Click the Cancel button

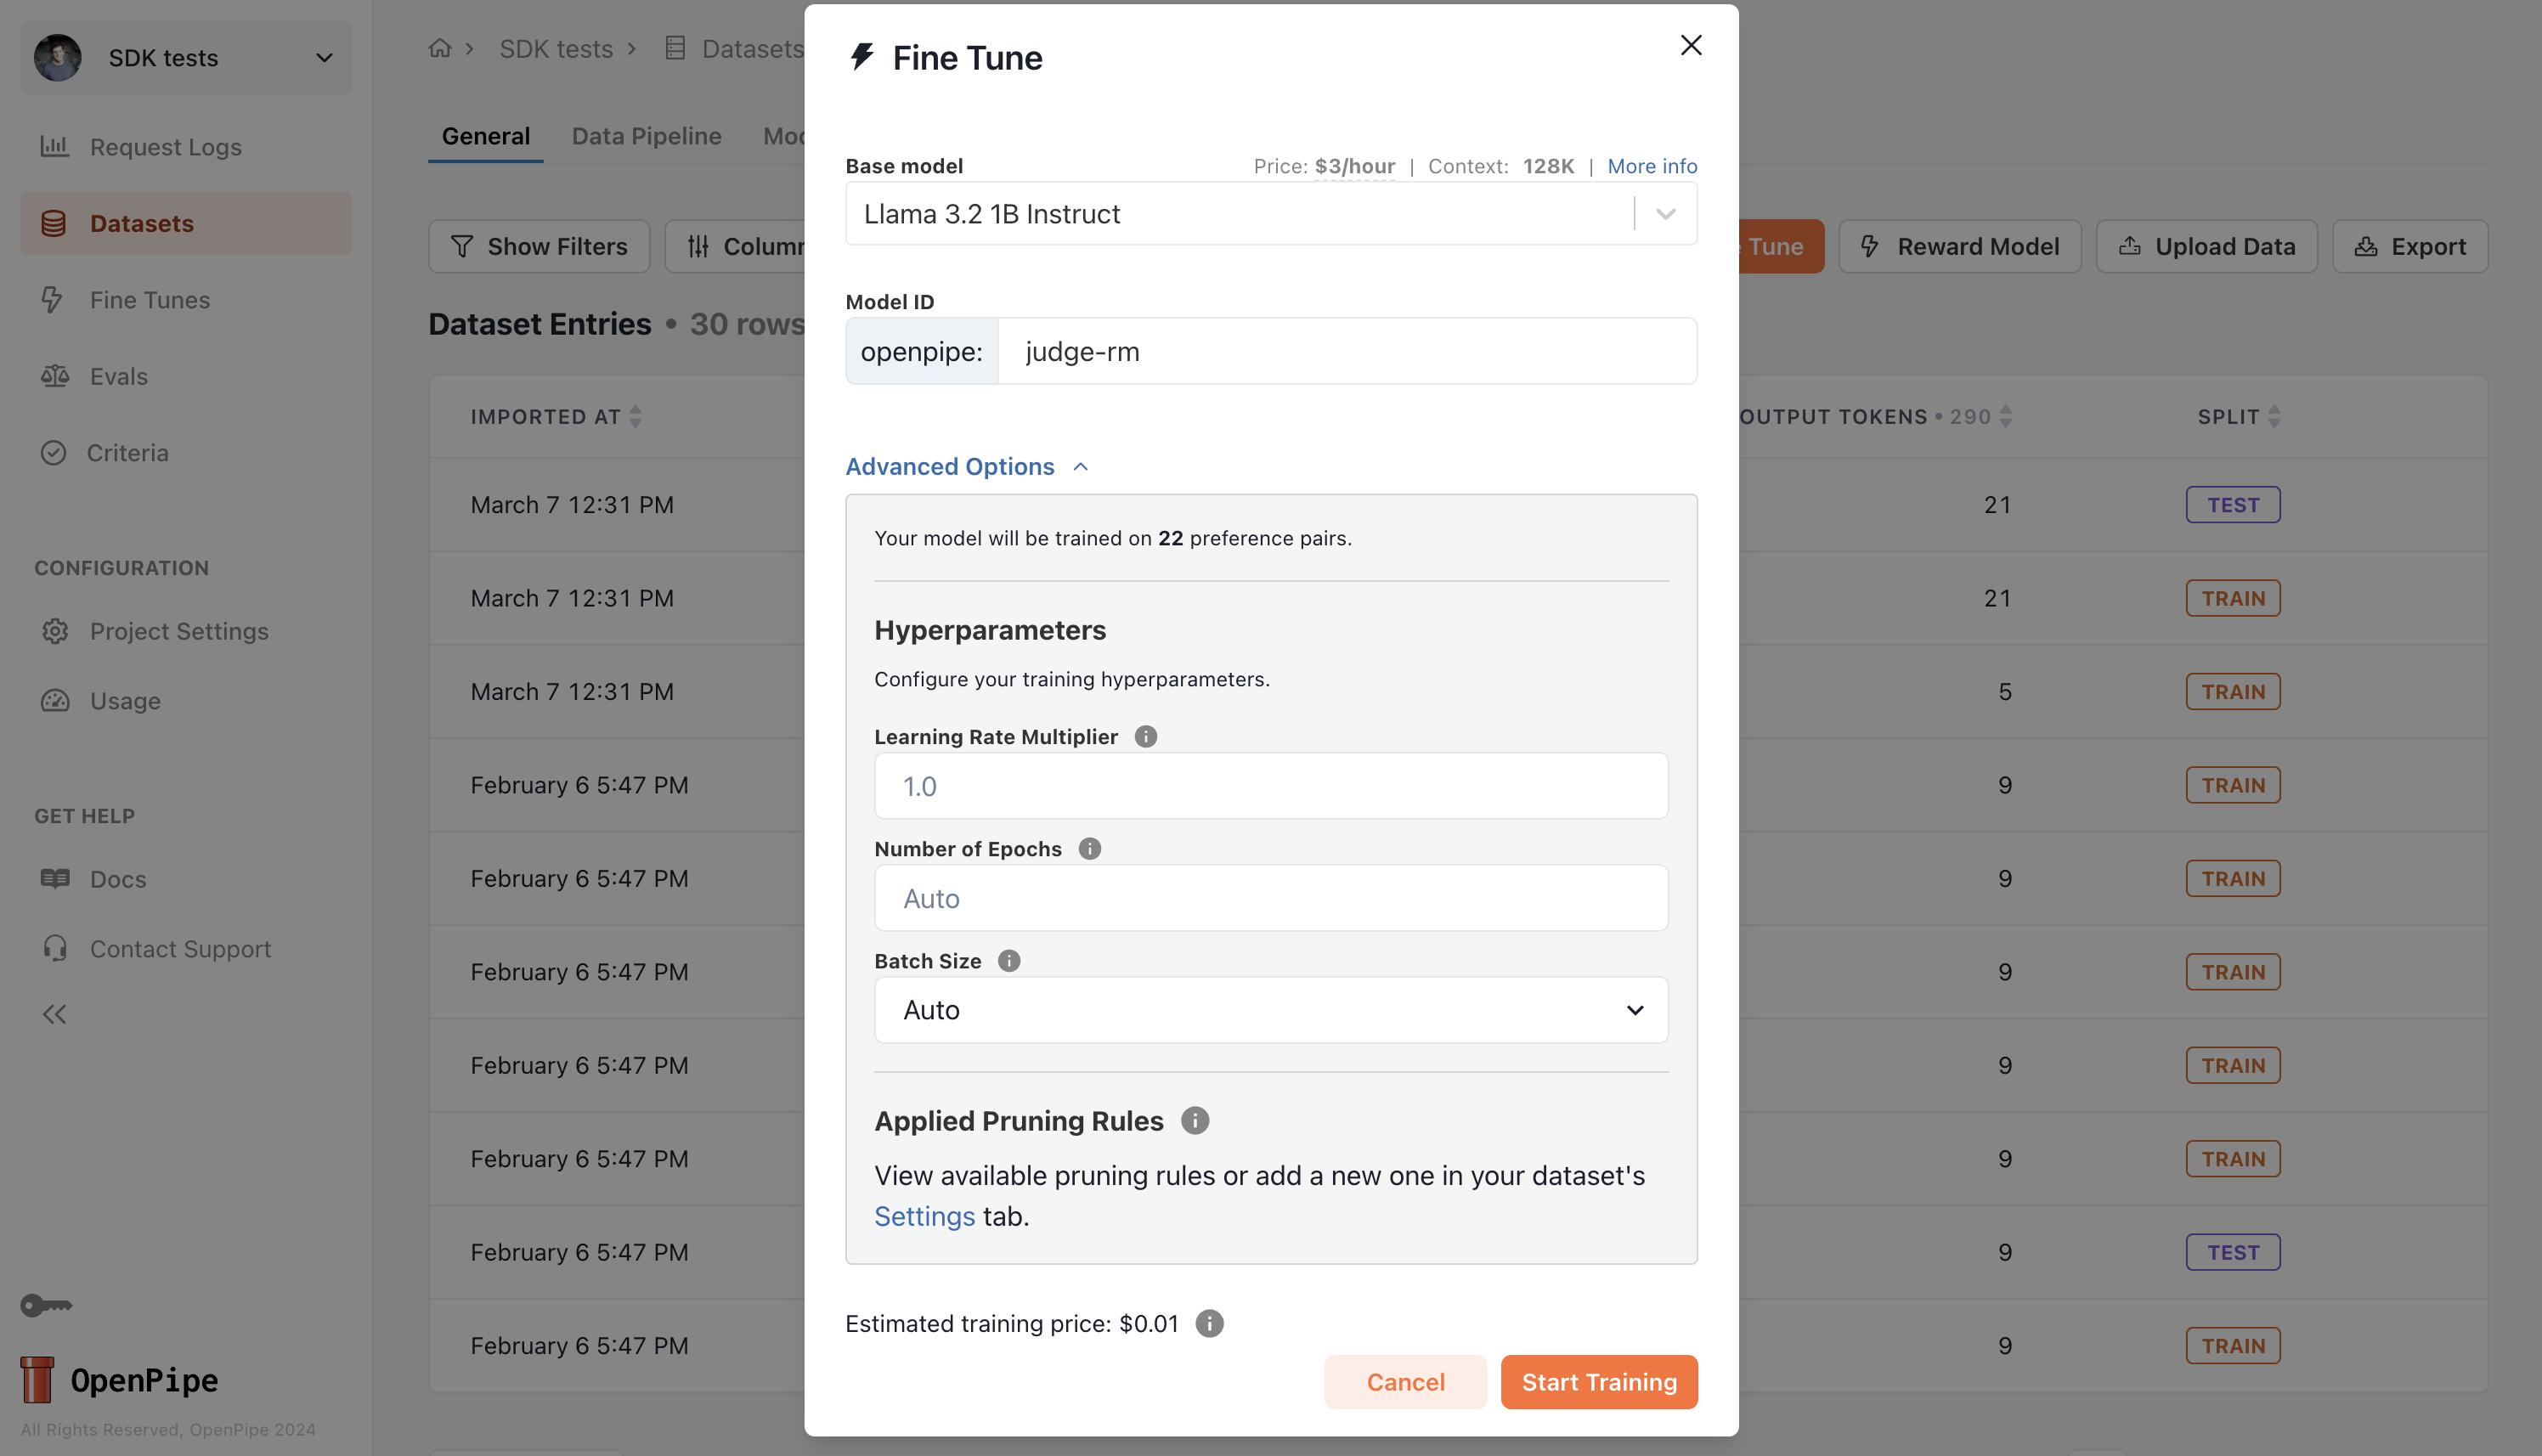[1405, 1381]
